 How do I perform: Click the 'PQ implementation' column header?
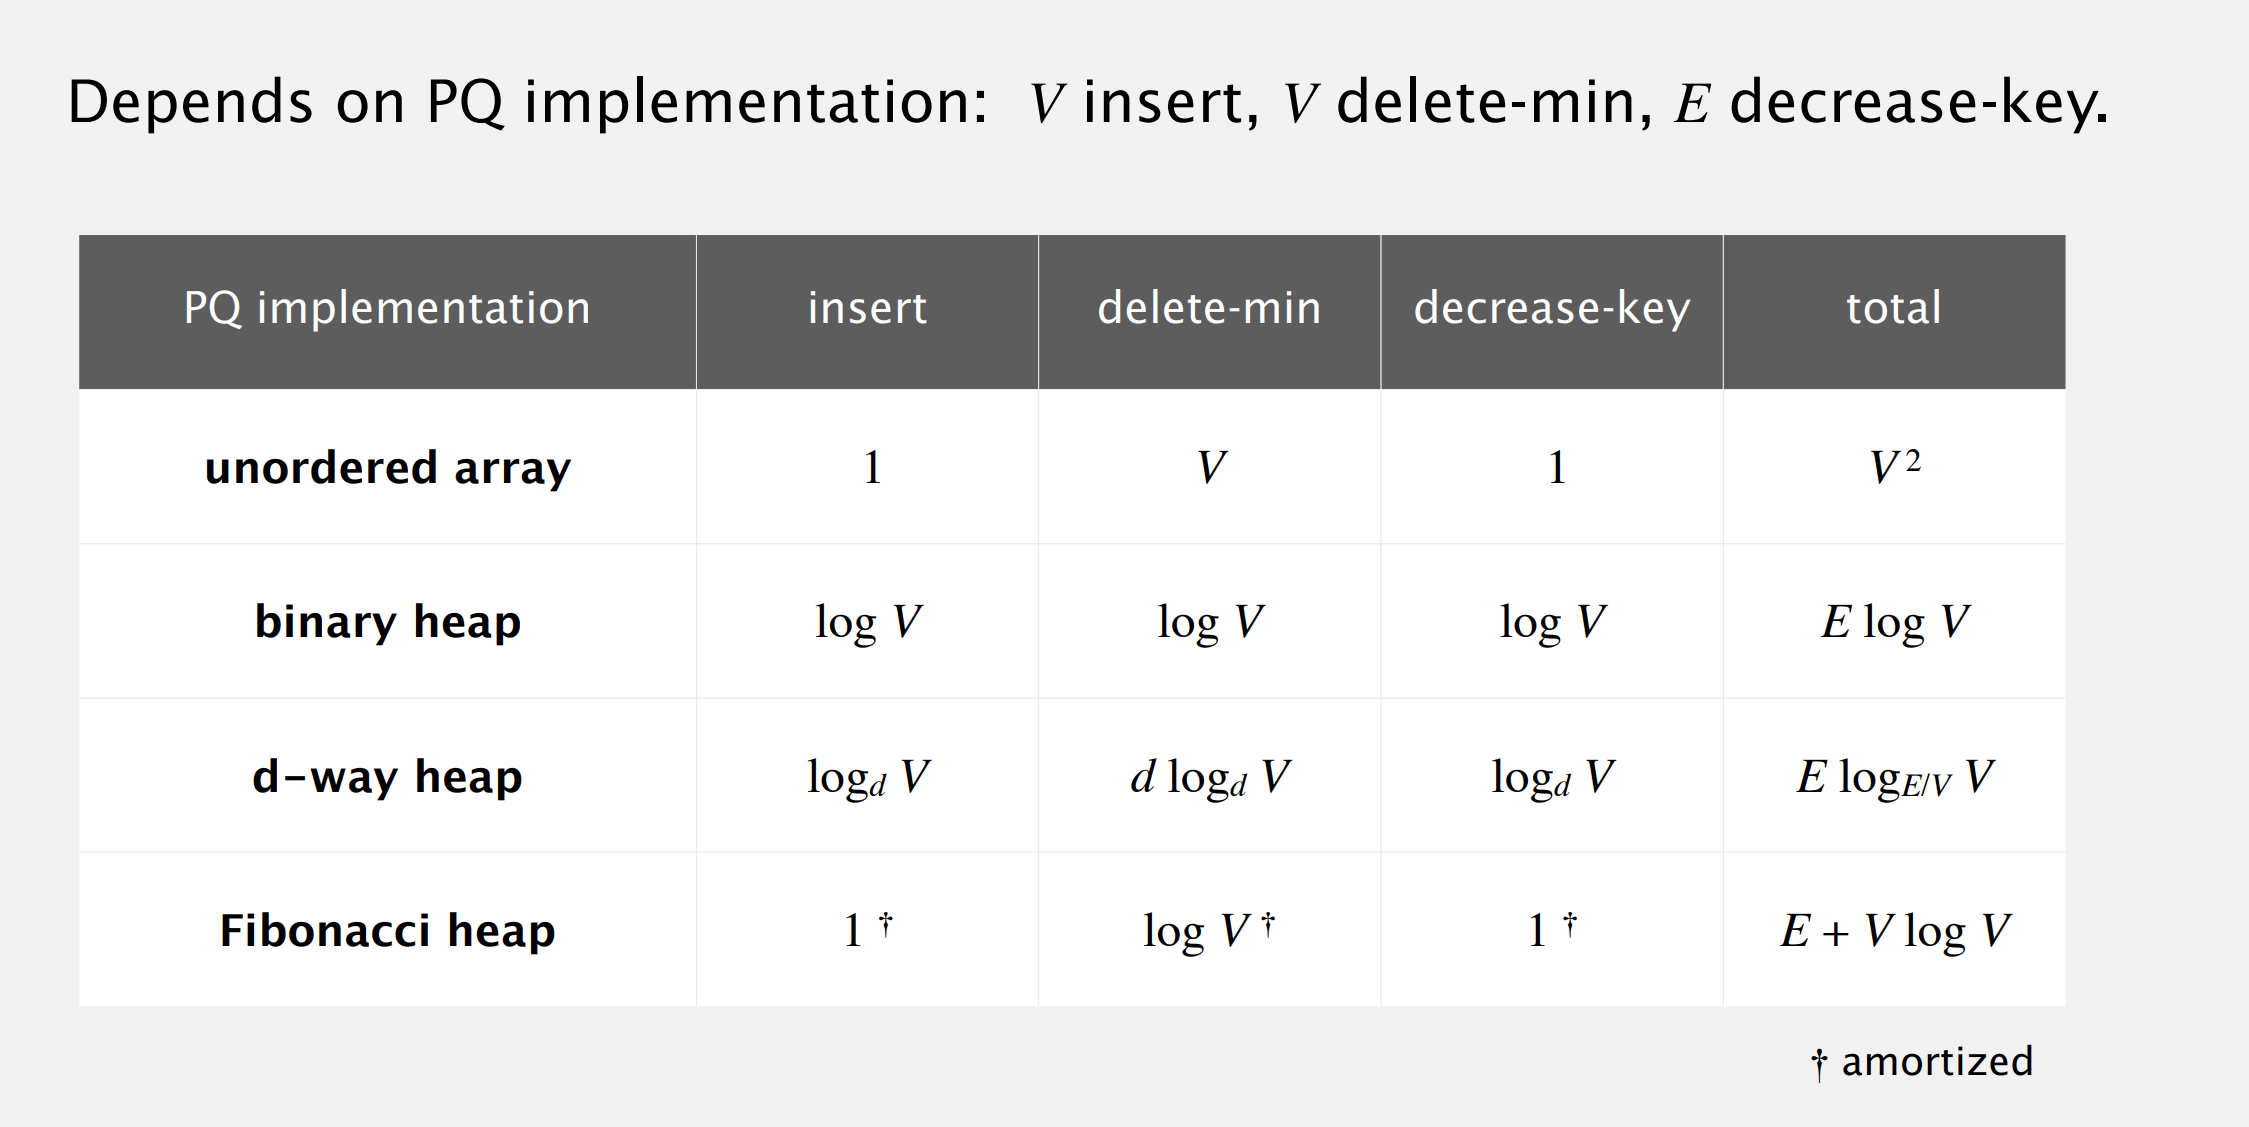point(387,311)
